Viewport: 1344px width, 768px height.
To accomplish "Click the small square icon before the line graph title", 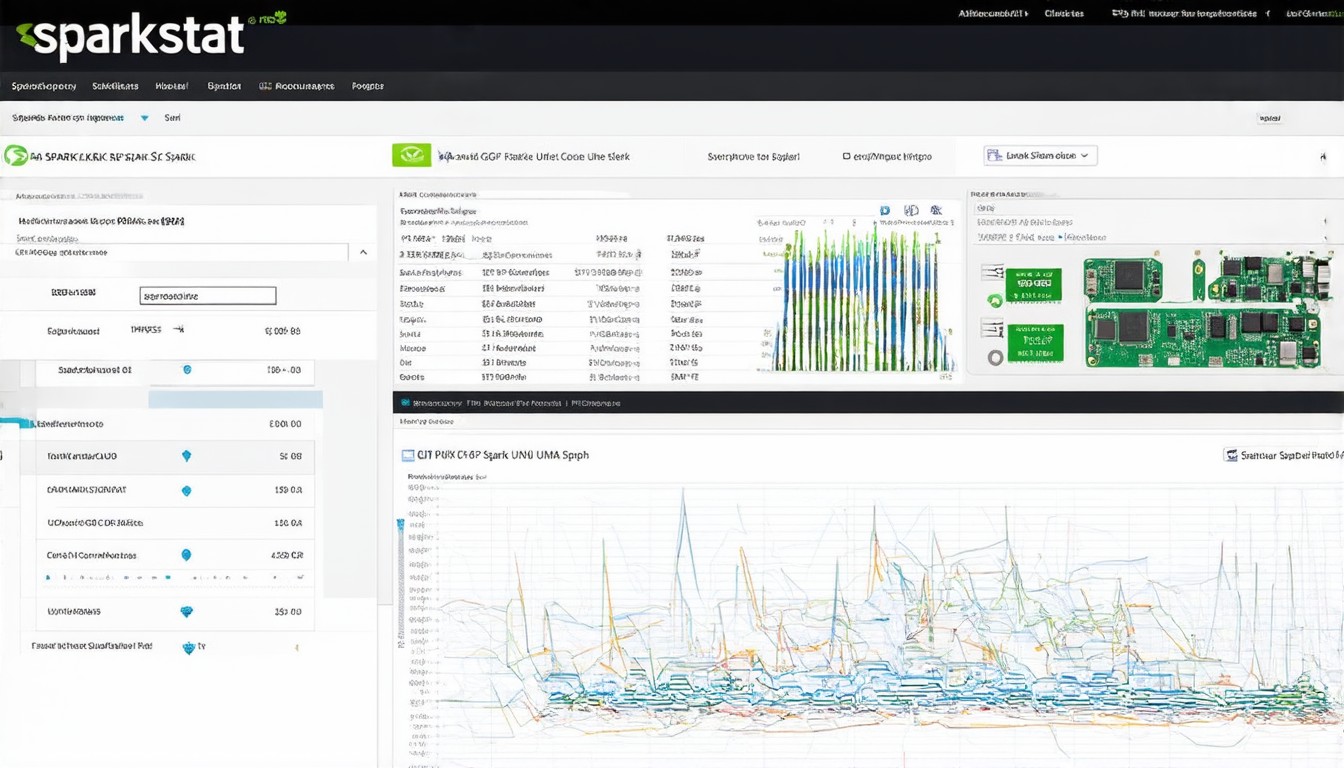I will pyautogui.click(x=407, y=455).
